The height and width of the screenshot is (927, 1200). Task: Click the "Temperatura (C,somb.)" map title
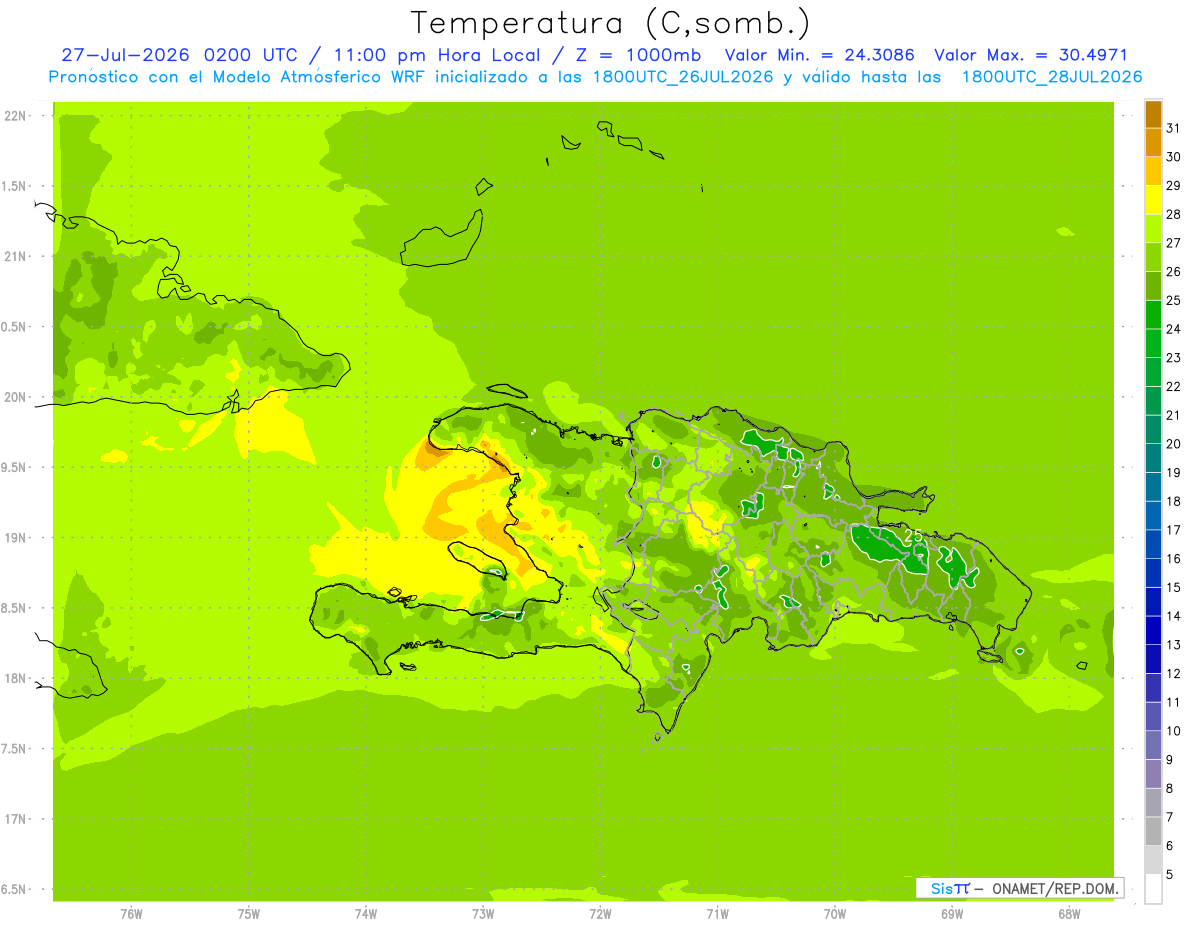coord(610,23)
